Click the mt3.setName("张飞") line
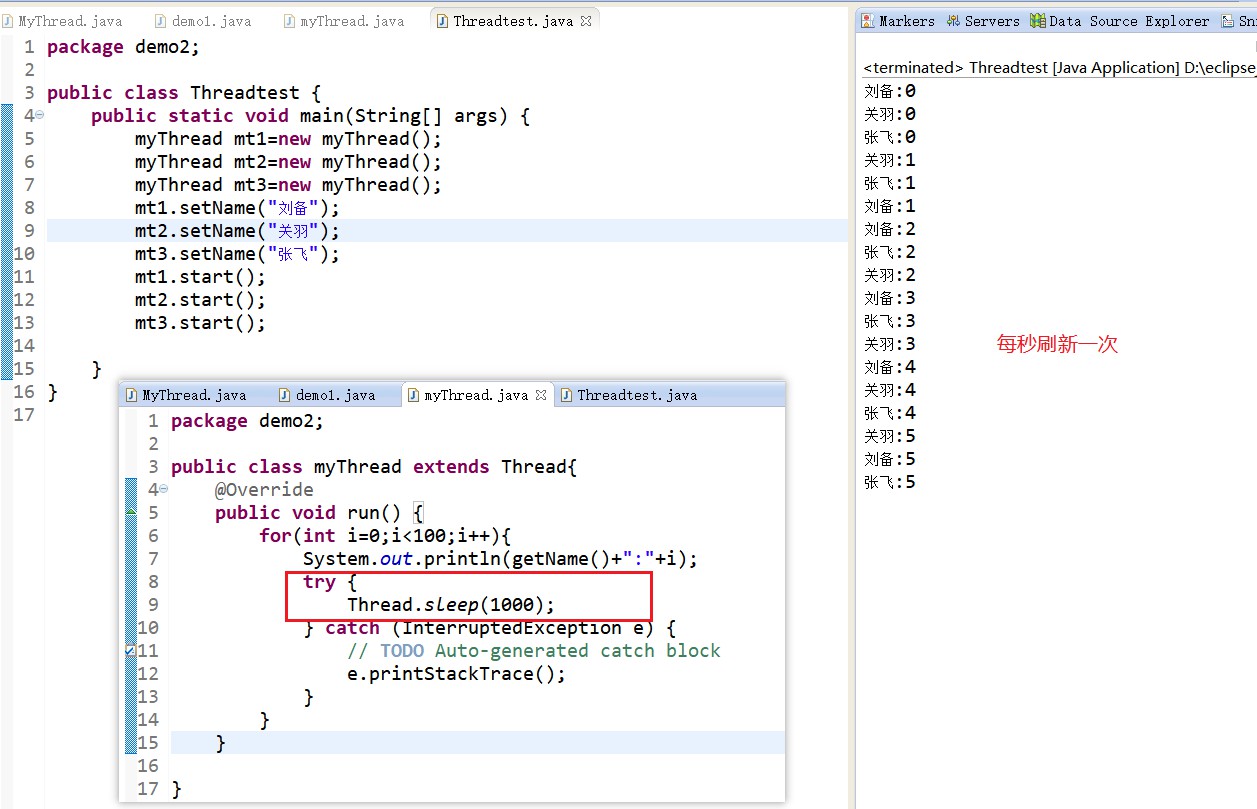Image resolution: width=1257 pixels, height=809 pixels. pos(238,254)
